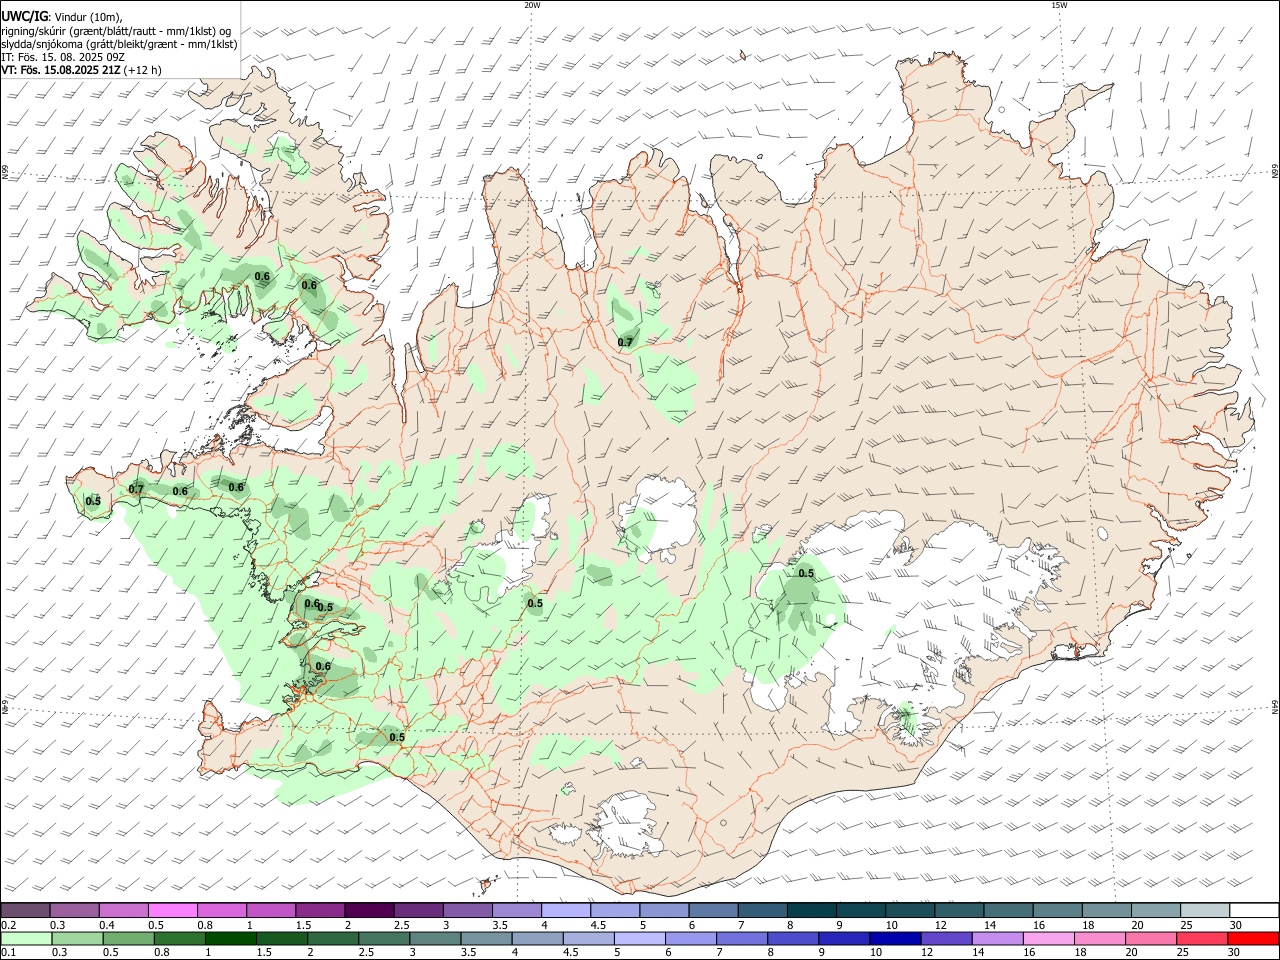Pick the lower-row purple swatch labeled 12

coord(945,938)
